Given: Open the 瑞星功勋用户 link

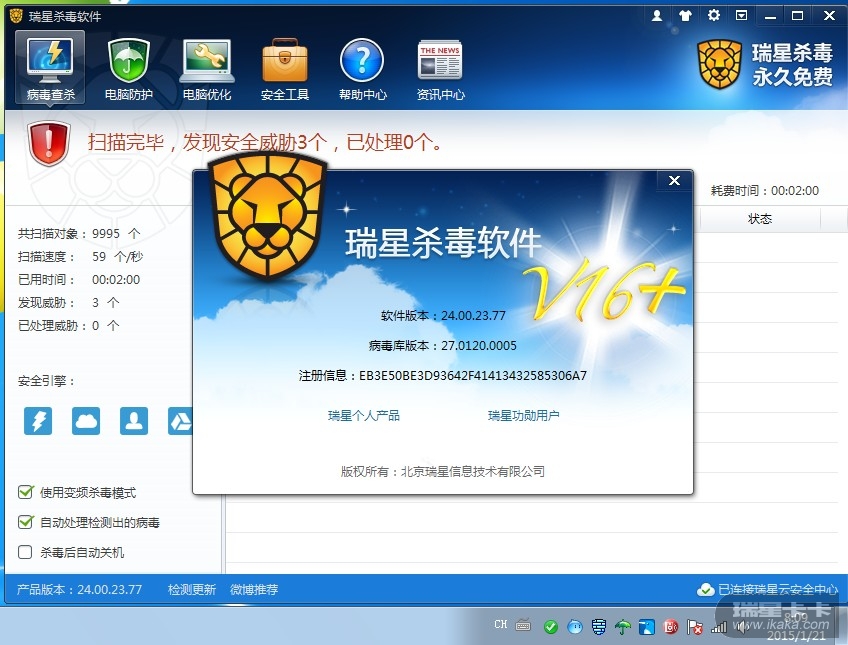Looking at the screenshot, I should coord(524,415).
